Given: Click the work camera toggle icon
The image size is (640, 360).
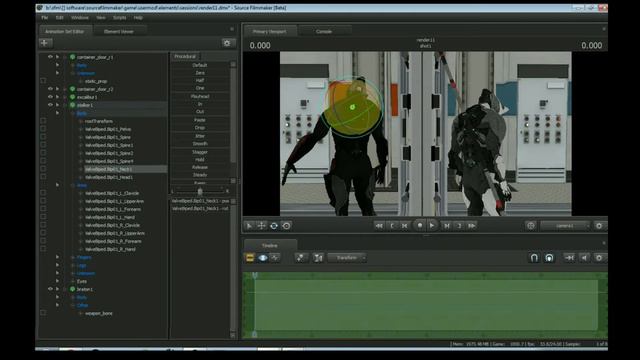Looking at the screenshot, I should (531, 226).
